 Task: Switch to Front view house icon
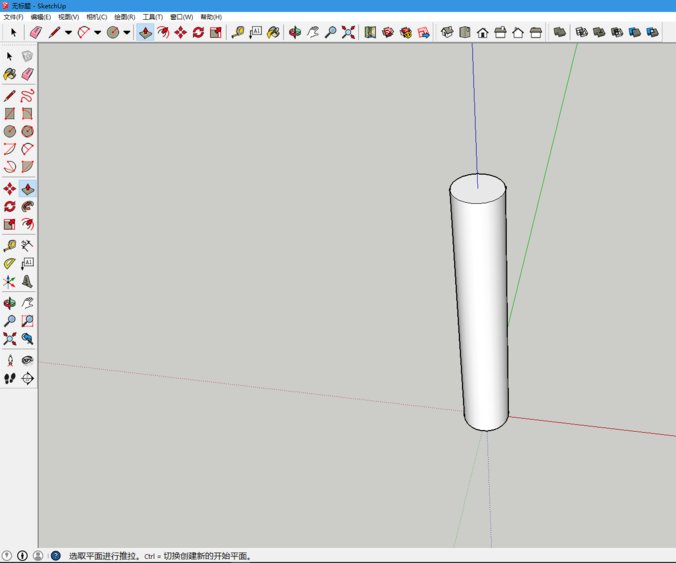coord(482,32)
